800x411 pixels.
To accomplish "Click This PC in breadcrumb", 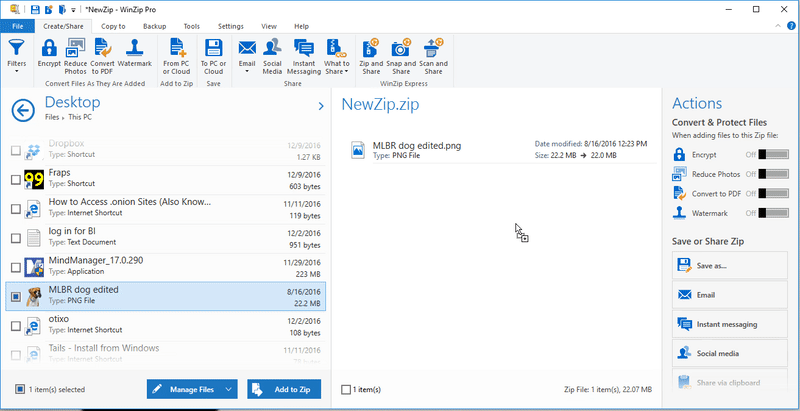I will tap(80, 117).
